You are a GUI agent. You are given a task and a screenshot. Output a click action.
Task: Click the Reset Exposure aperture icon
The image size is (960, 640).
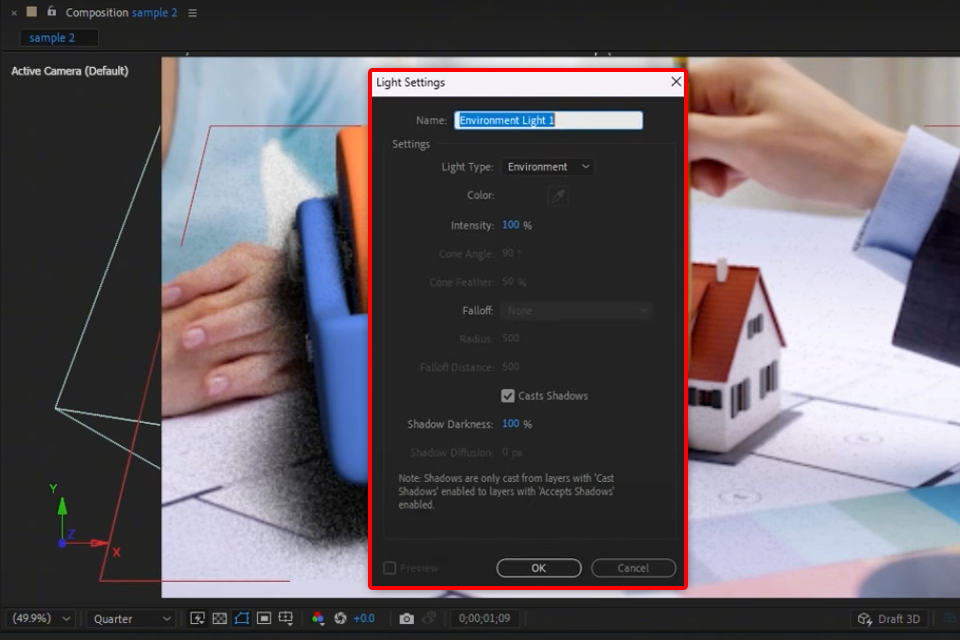click(x=340, y=619)
